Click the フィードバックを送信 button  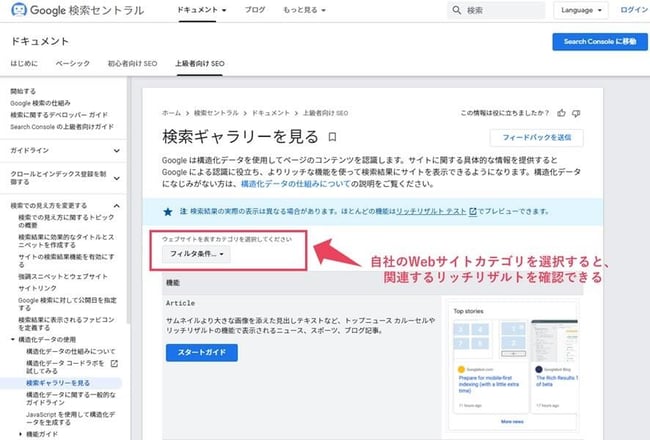(536, 138)
